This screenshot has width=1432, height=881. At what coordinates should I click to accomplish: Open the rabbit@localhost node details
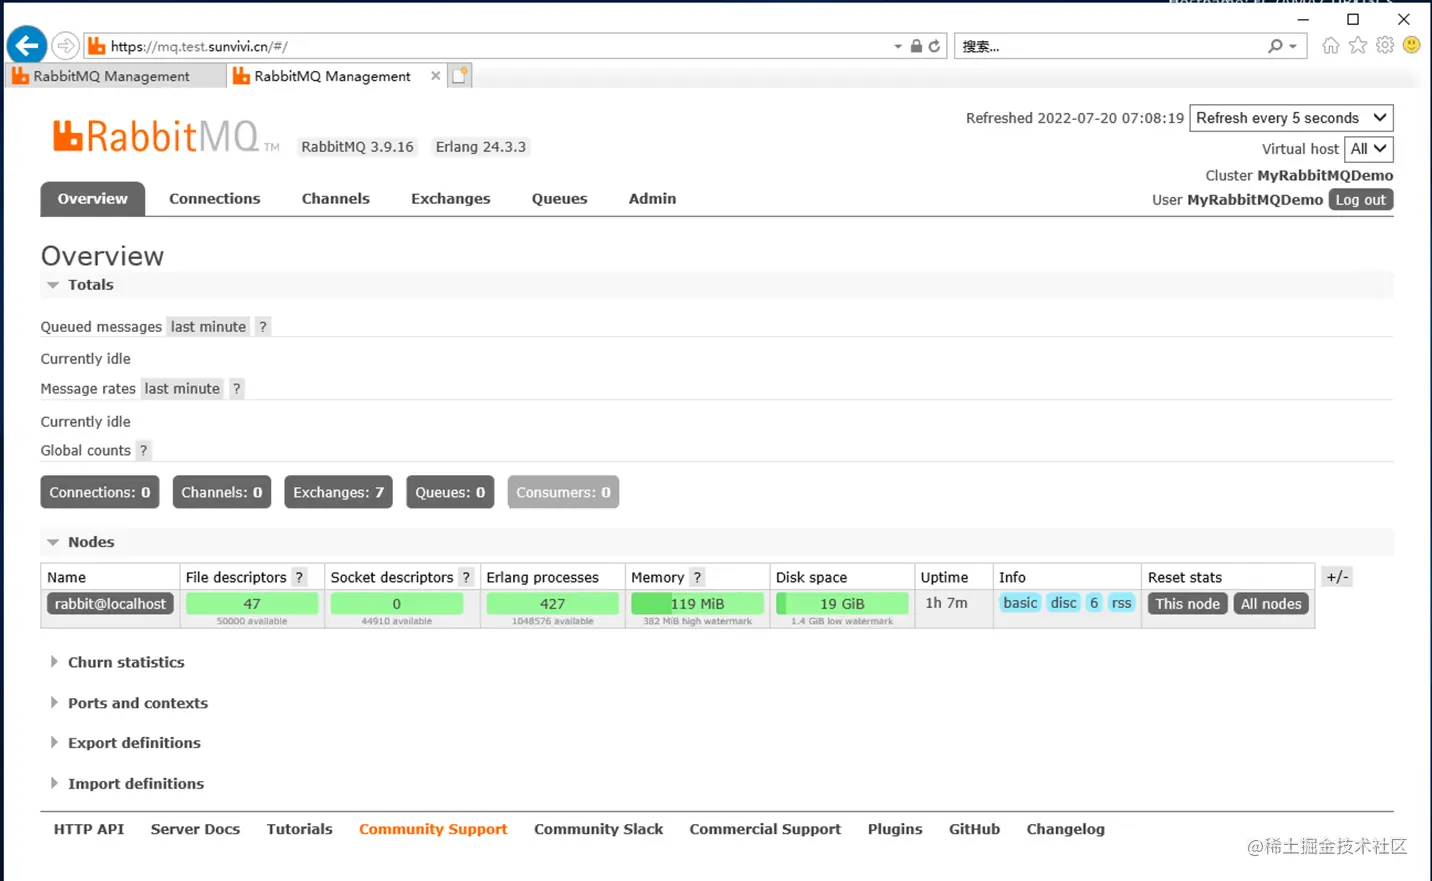[110, 604]
